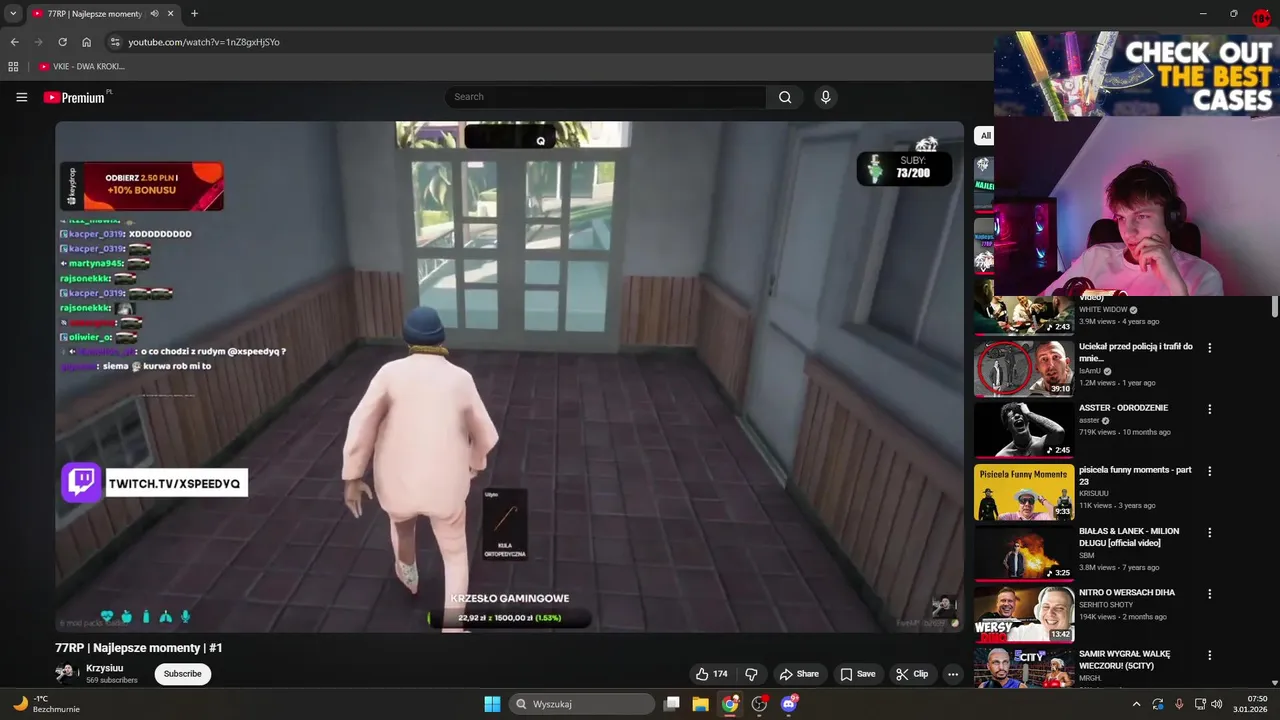This screenshot has width=1280, height=720.
Task: Share the 77RP video
Action: tap(799, 674)
